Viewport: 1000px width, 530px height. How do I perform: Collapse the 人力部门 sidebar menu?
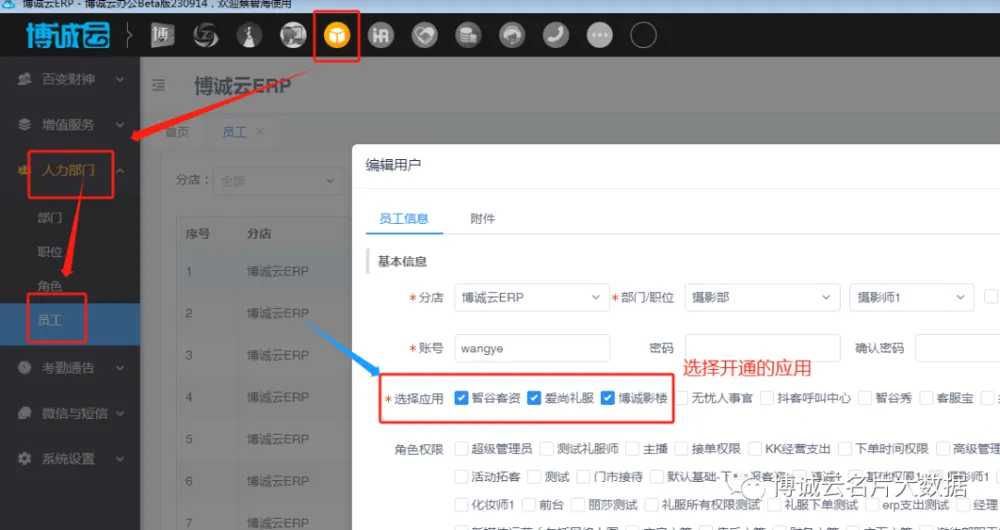click(x=70, y=171)
